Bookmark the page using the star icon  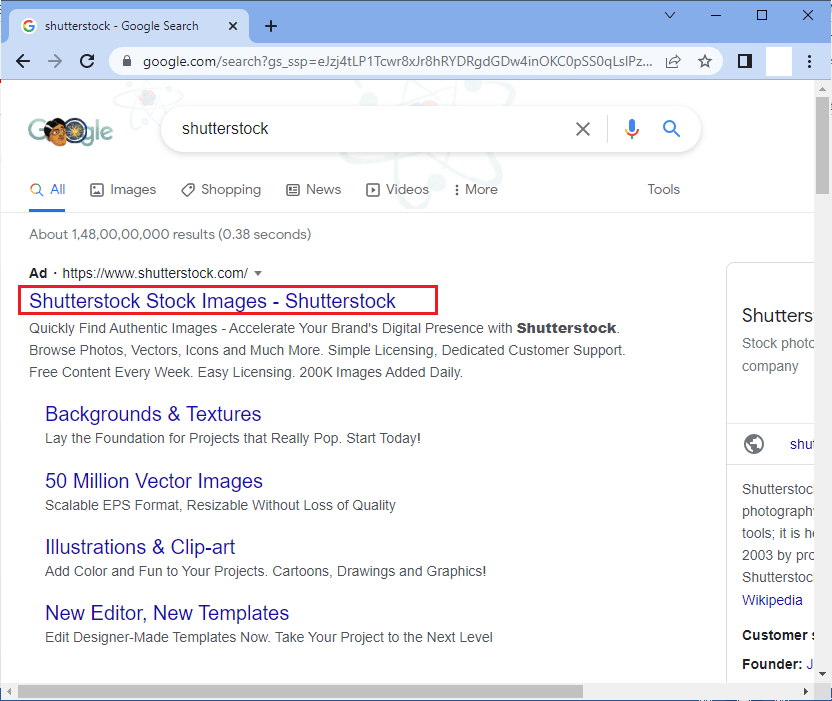[705, 61]
